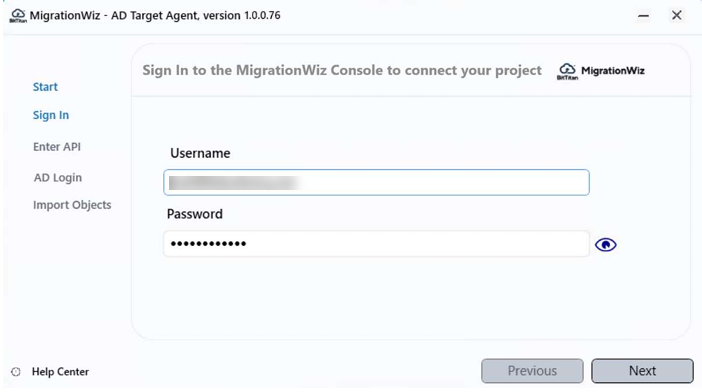Click the MigrationWiz brand text in the header
This screenshot has height=392, width=702.
click(613, 71)
